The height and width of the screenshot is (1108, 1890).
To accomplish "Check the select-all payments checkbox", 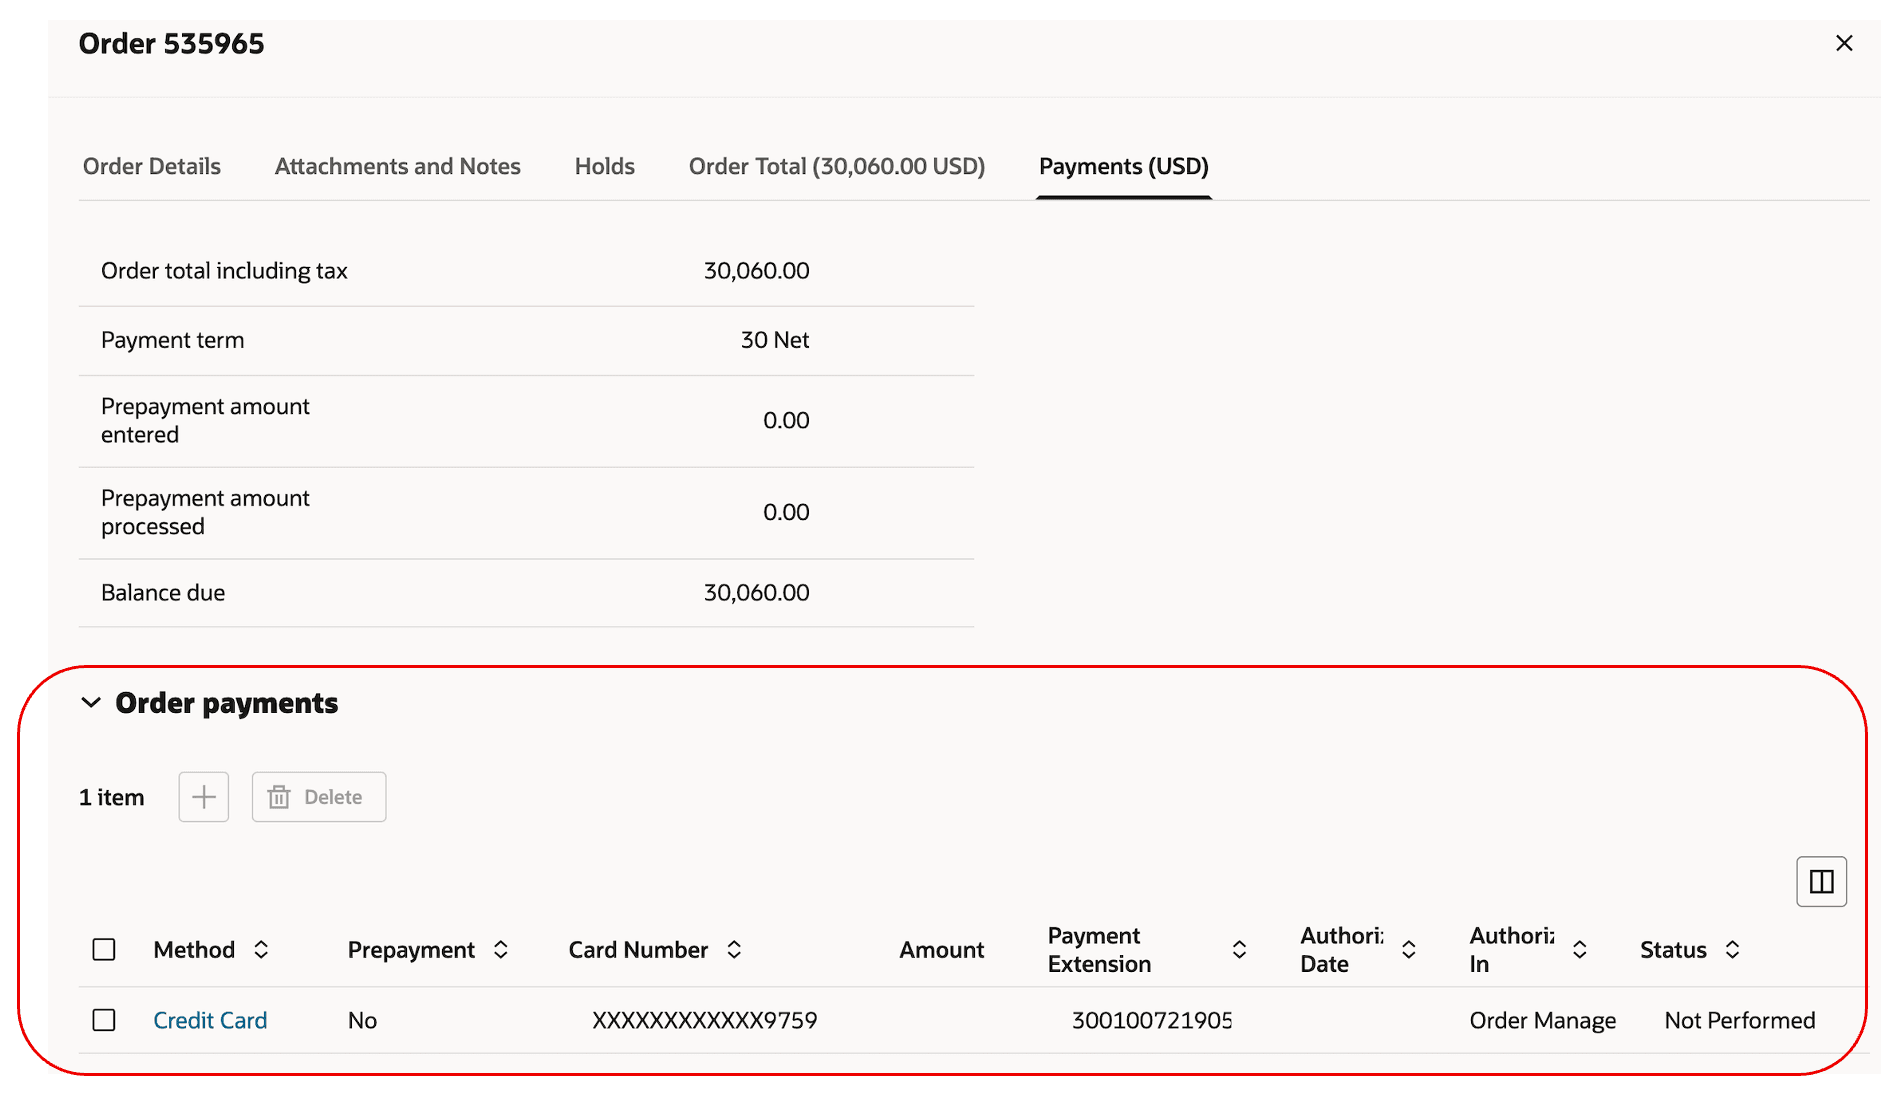I will pos(104,949).
